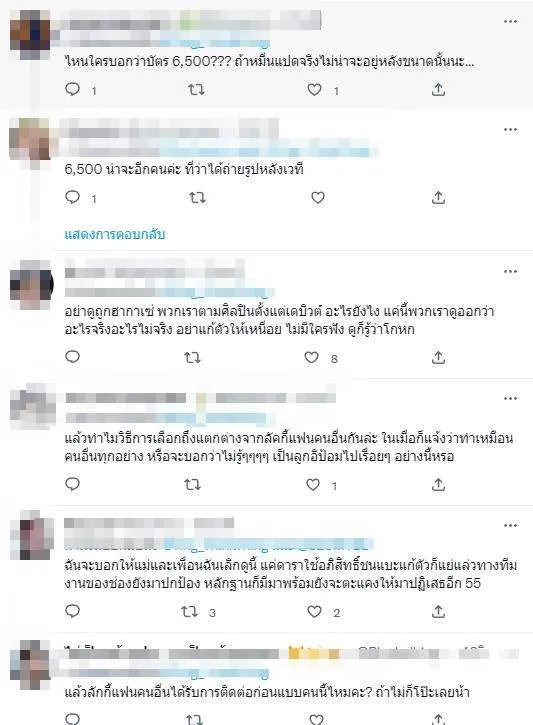
Task: Open more options on the ฮากาเซ่ tweet
Action: 510,271
